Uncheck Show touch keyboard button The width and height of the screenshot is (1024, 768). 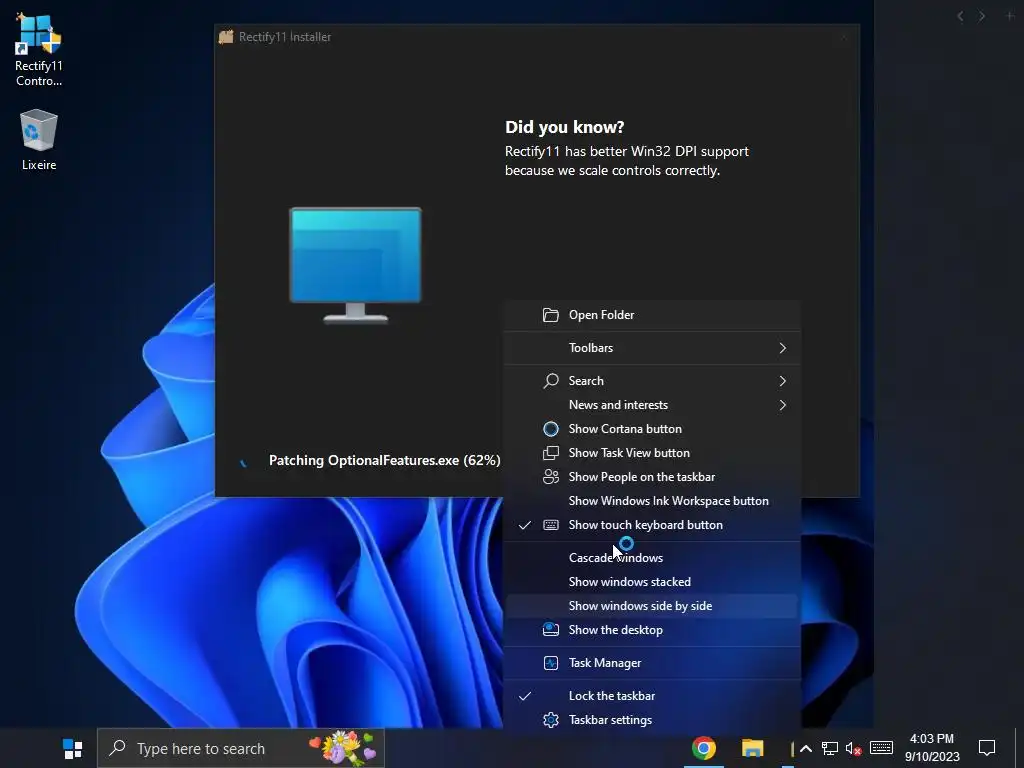pos(652,525)
